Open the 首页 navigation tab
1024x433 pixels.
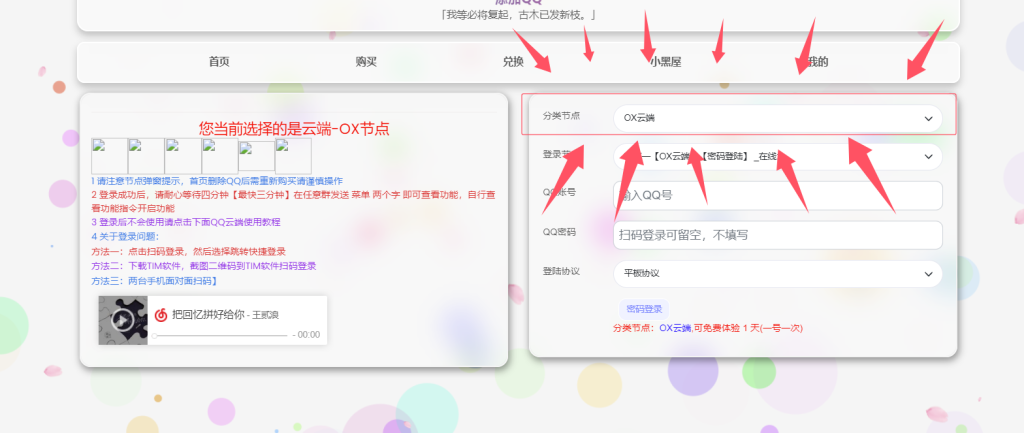[x=219, y=62]
